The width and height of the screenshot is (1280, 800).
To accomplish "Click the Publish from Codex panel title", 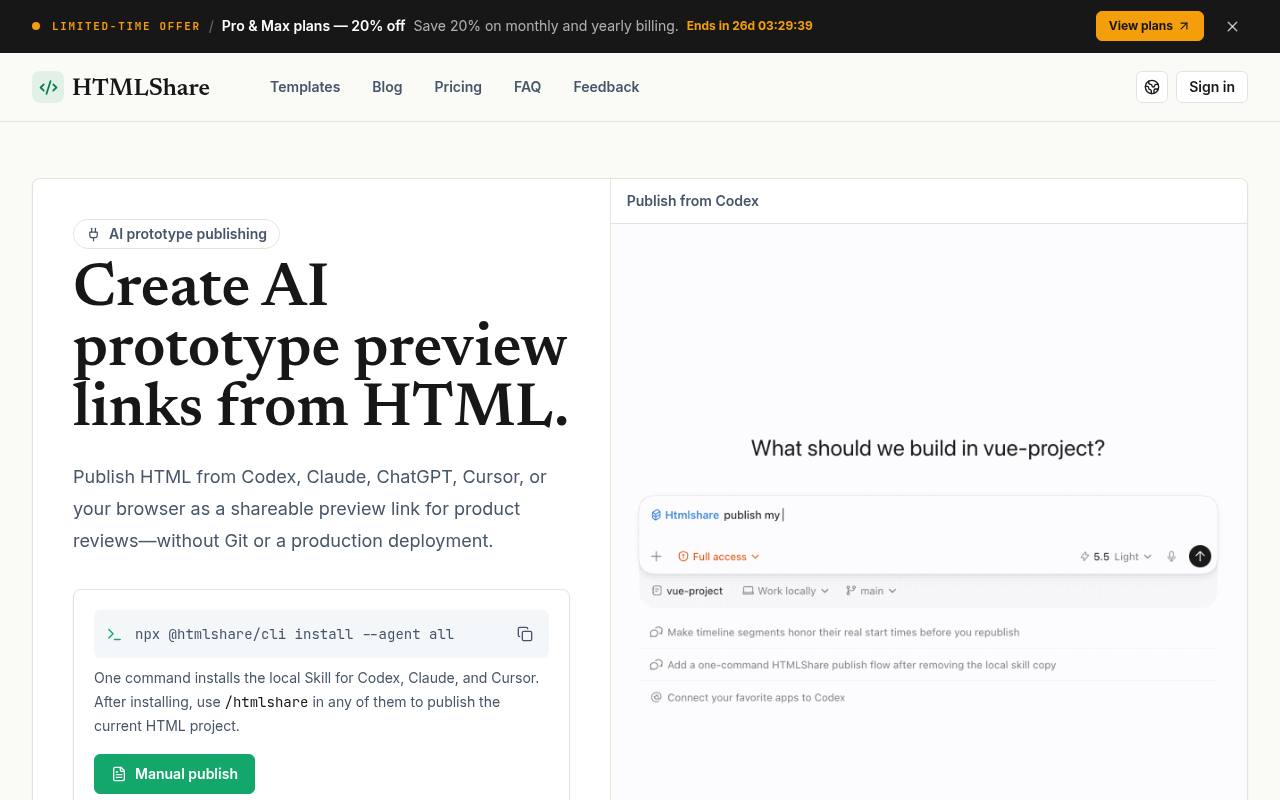I will (693, 201).
